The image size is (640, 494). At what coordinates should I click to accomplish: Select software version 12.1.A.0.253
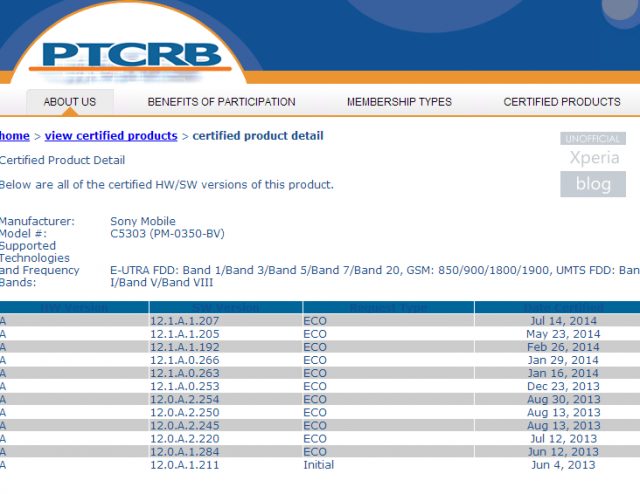click(184, 386)
